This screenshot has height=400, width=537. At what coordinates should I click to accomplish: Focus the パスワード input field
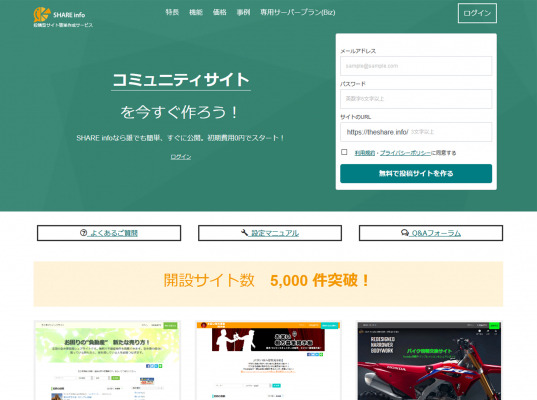click(x=416, y=99)
